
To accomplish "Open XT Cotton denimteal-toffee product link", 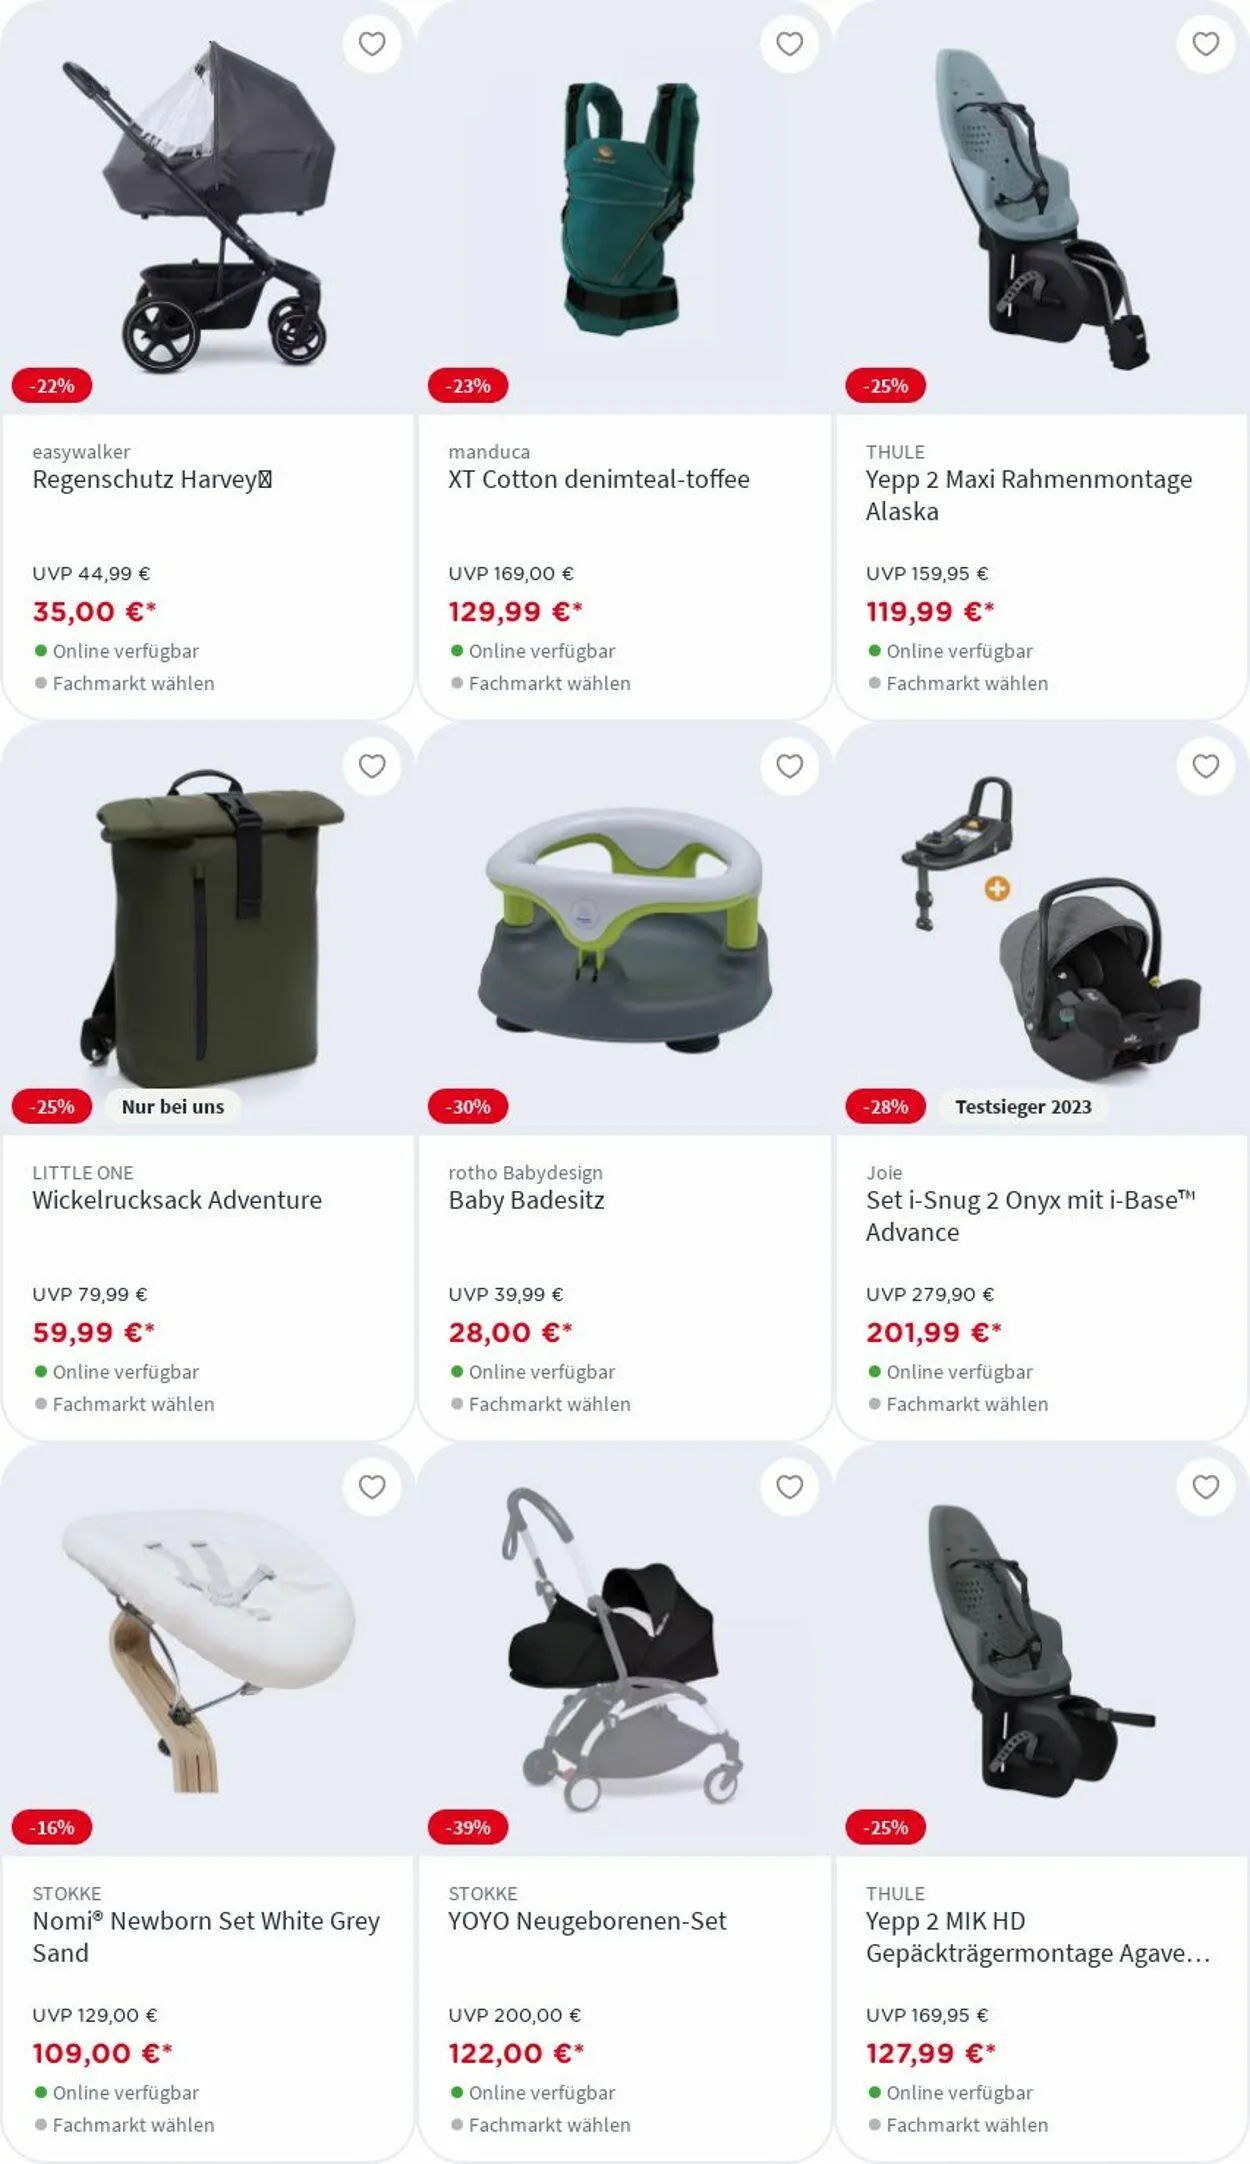I will (x=598, y=479).
